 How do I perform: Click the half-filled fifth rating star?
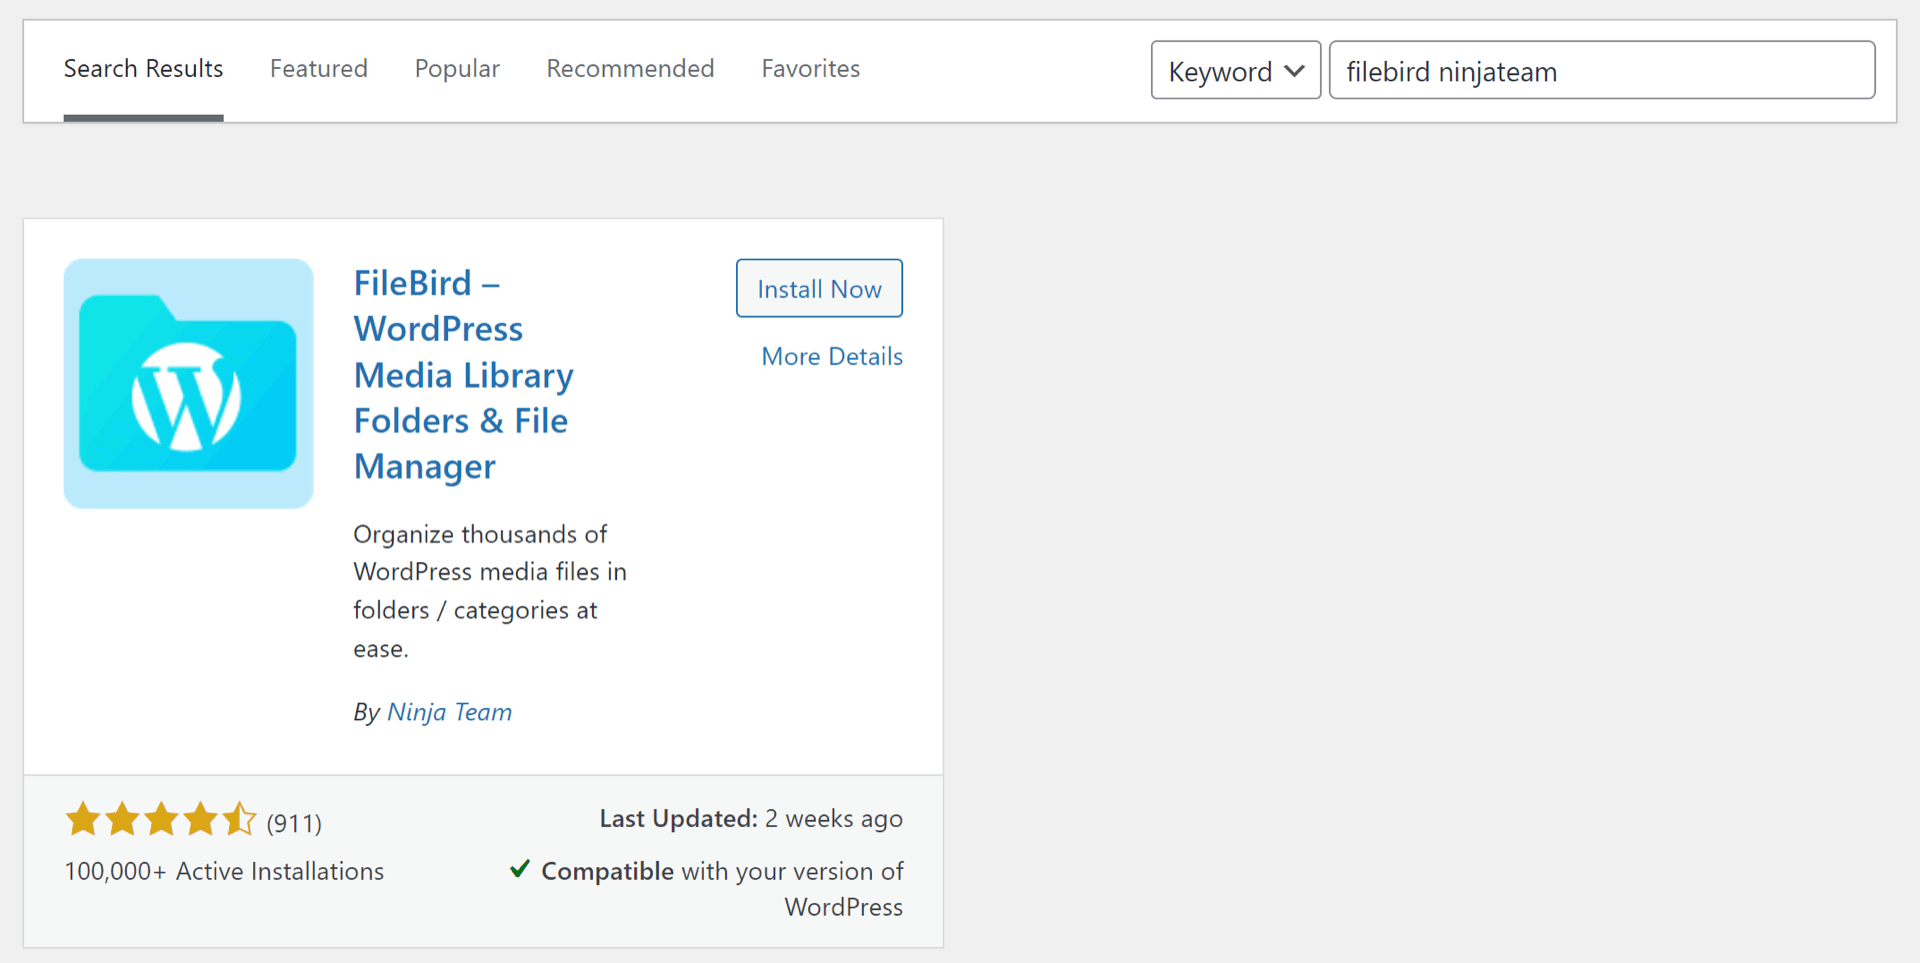tap(239, 819)
